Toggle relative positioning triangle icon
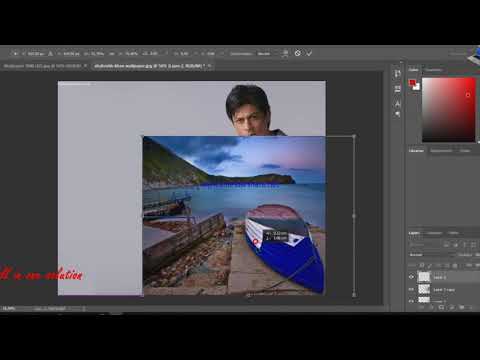 pyautogui.click(x=50, y=53)
